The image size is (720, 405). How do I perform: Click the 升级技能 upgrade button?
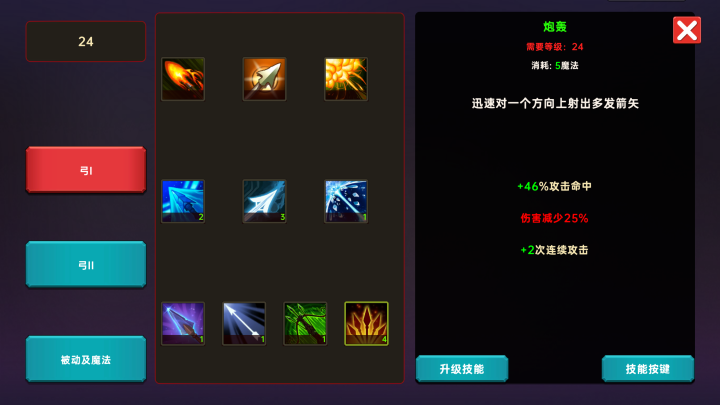tap(462, 369)
